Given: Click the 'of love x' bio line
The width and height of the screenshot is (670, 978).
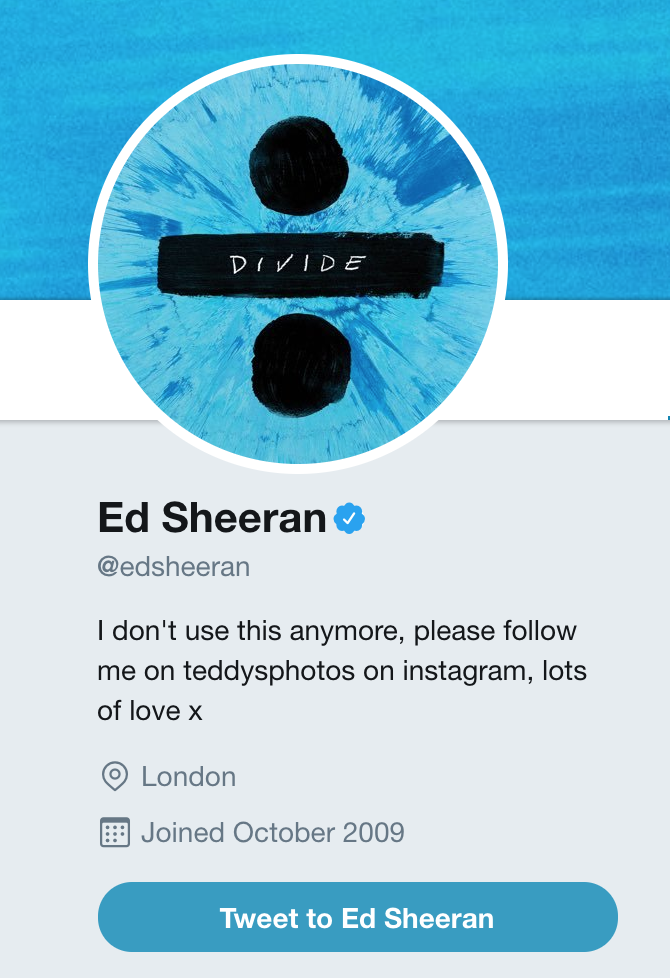Looking at the screenshot, I should pyautogui.click(x=150, y=711).
